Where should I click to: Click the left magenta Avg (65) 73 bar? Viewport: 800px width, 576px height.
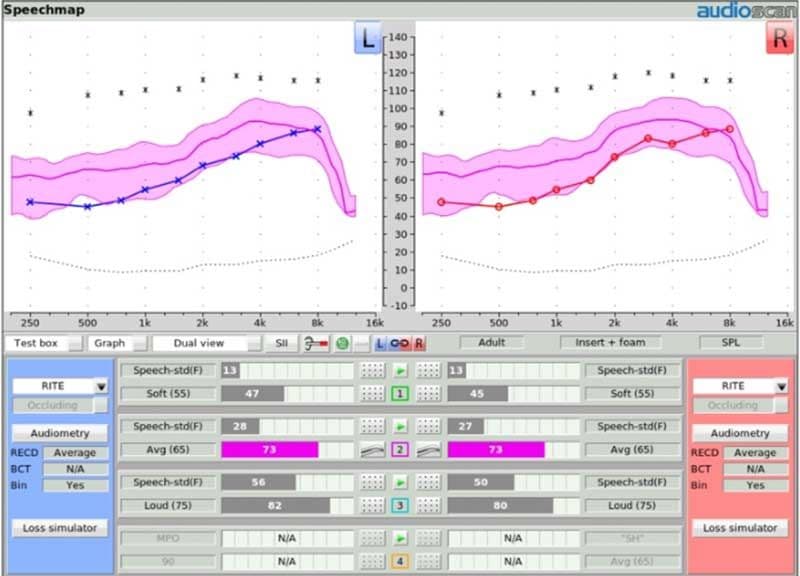270,449
